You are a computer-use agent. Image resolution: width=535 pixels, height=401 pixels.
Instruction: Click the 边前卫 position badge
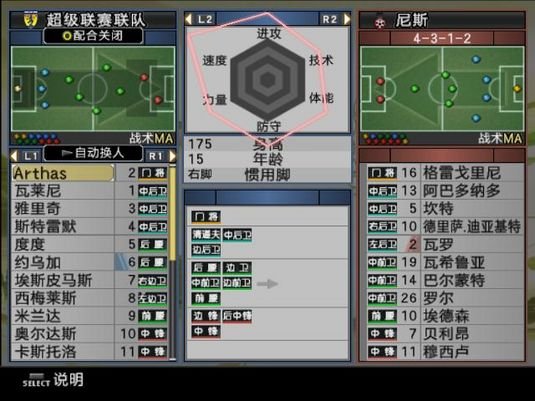[x=237, y=283]
